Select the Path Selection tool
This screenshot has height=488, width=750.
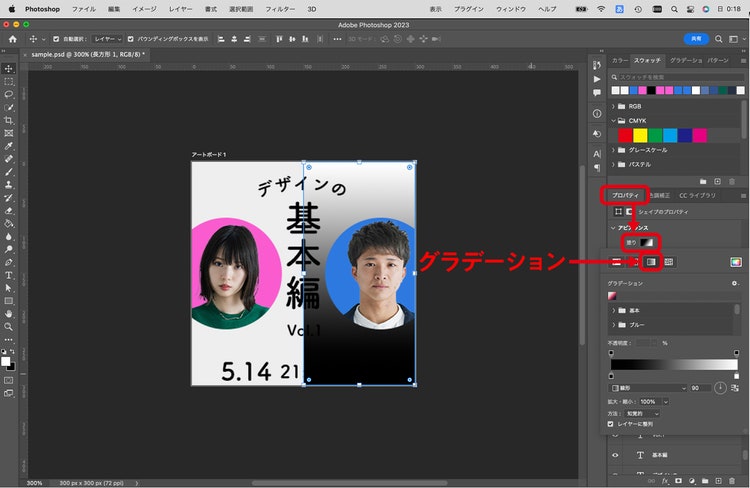click(x=9, y=288)
